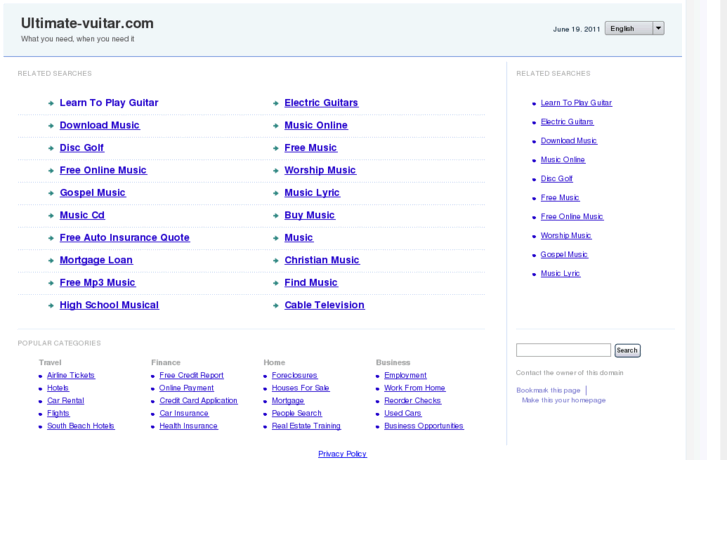Image resolution: width=727 pixels, height=545 pixels.
Task: Open 'Free Credit Report' finance link
Action: point(191,375)
